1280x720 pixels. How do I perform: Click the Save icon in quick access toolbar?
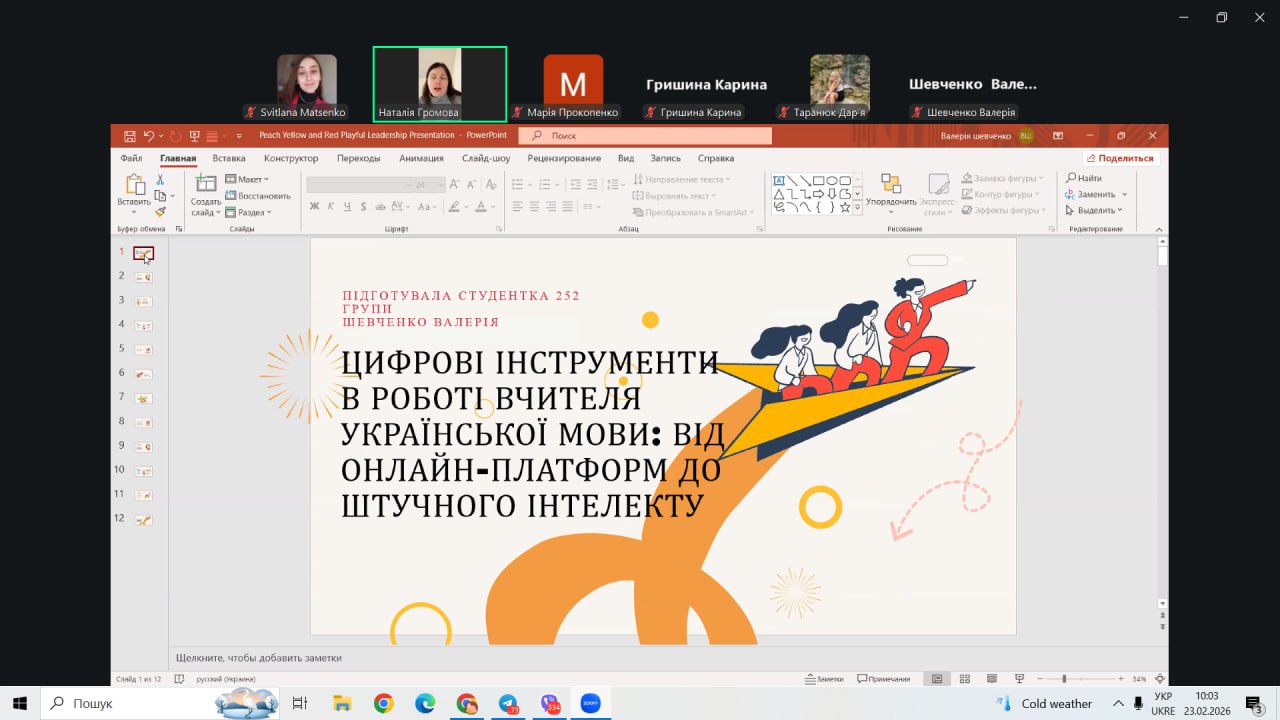click(x=130, y=136)
